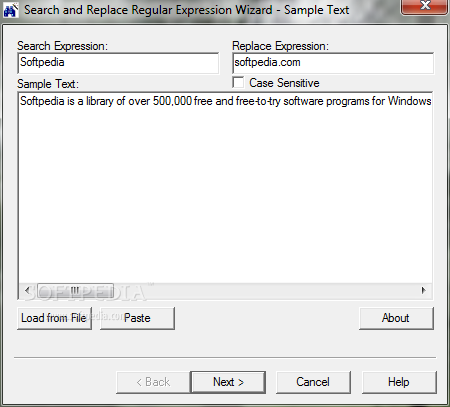Image resolution: width=450 pixels, height=407 pixels.
Task: Click the binoculars app icon in title bar
Action: click(10, 10)
